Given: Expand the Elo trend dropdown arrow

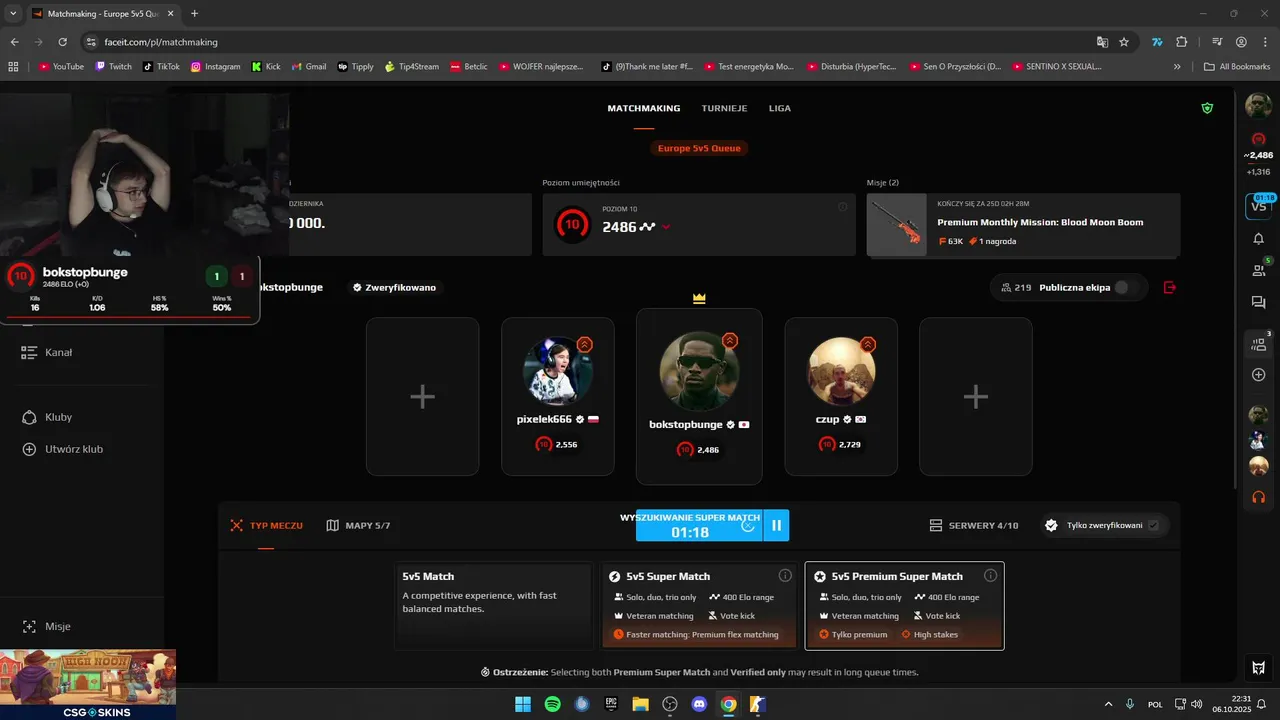Looking at the screenshot, I should (x=666, y=227).
